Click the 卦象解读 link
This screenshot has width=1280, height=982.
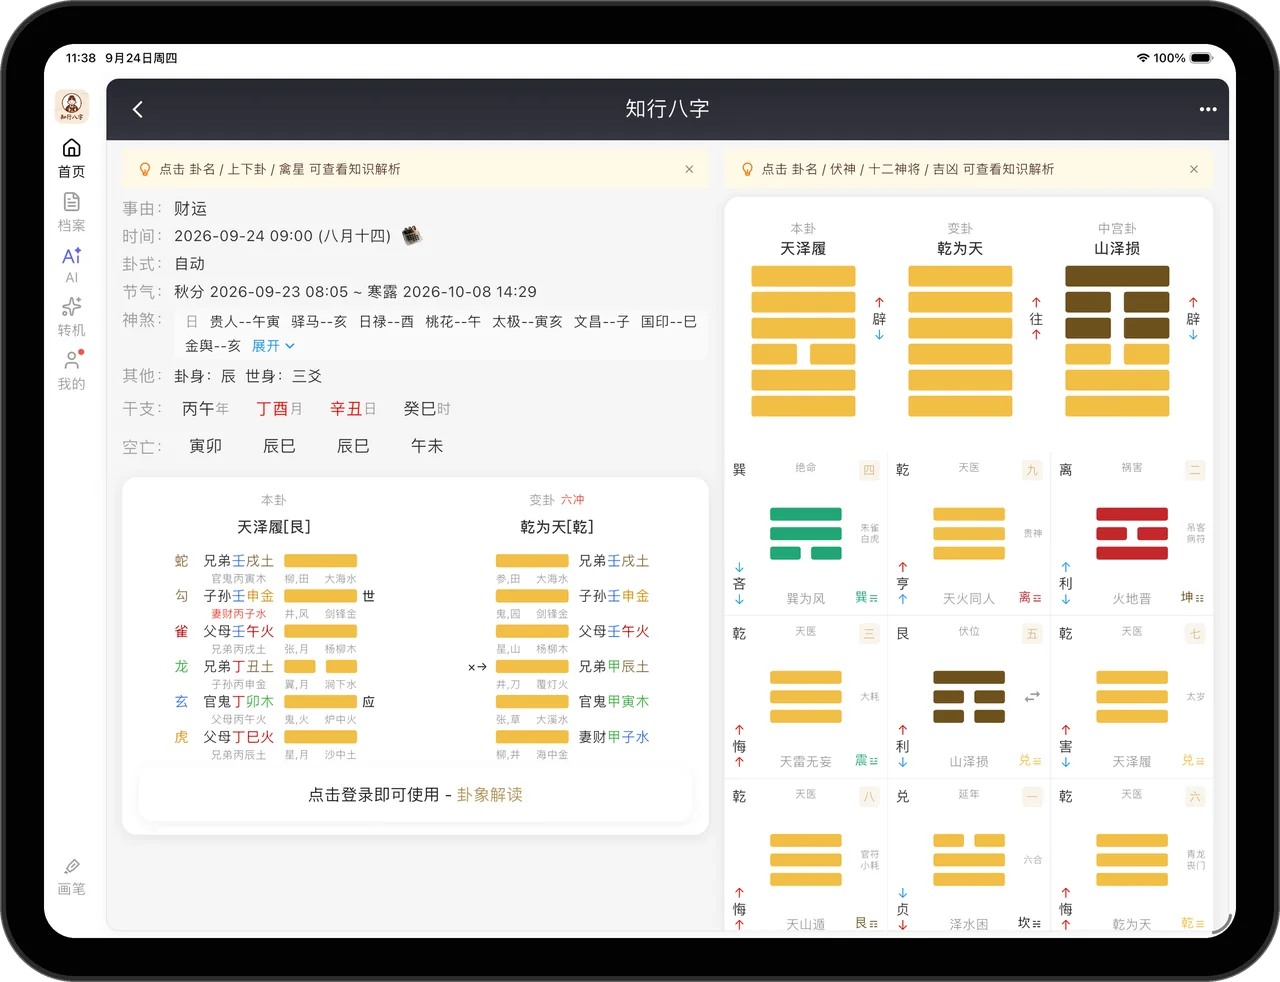point(490,794)
